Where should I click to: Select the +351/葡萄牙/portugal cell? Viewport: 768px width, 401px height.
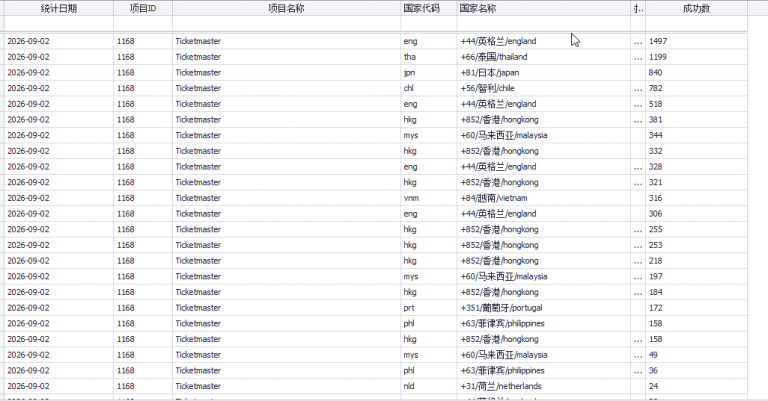coord(544,307)
